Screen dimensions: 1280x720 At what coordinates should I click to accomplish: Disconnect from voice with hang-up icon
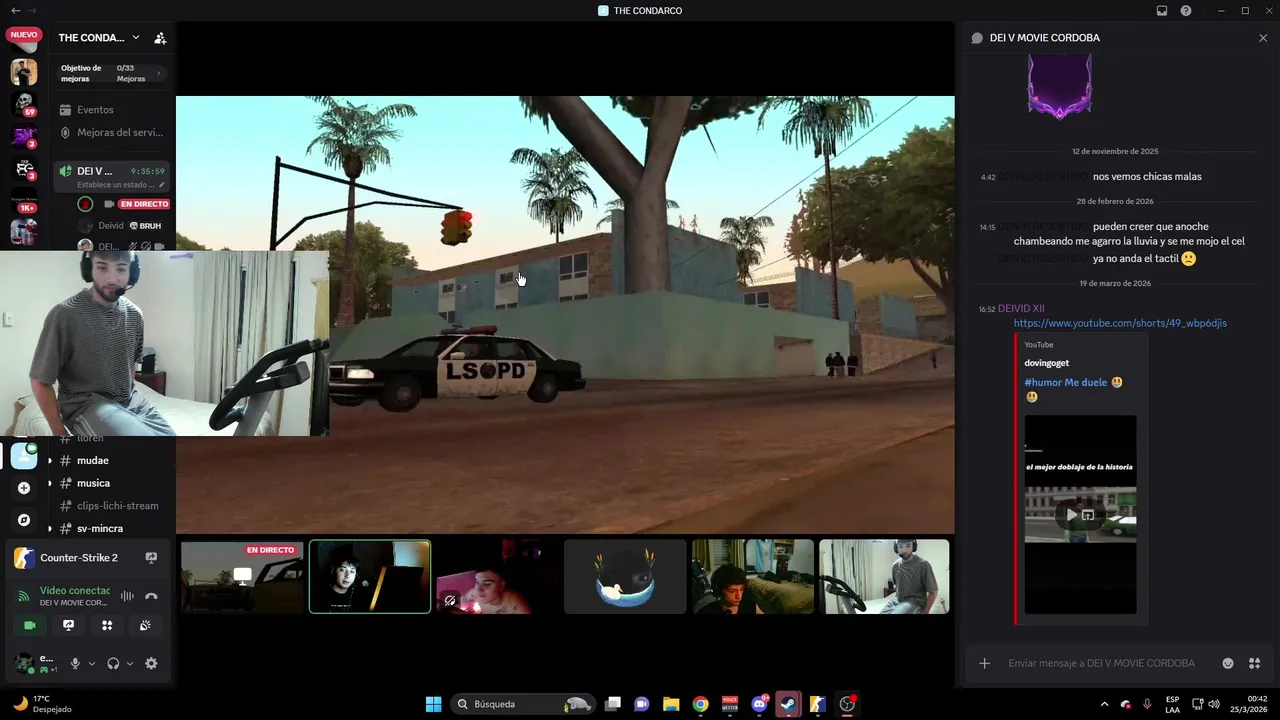(151, 596)
